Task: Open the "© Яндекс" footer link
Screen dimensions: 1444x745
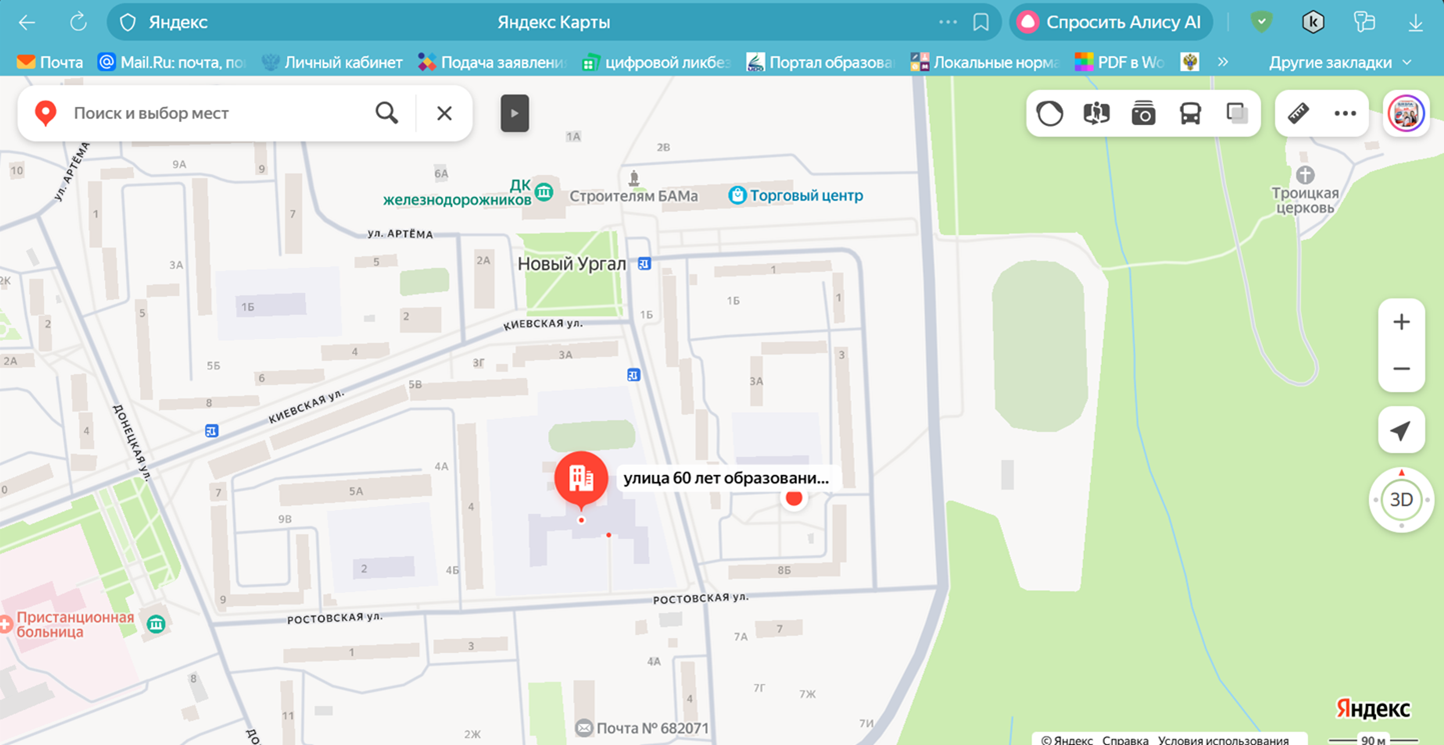Action: [x=1067, y=740]
